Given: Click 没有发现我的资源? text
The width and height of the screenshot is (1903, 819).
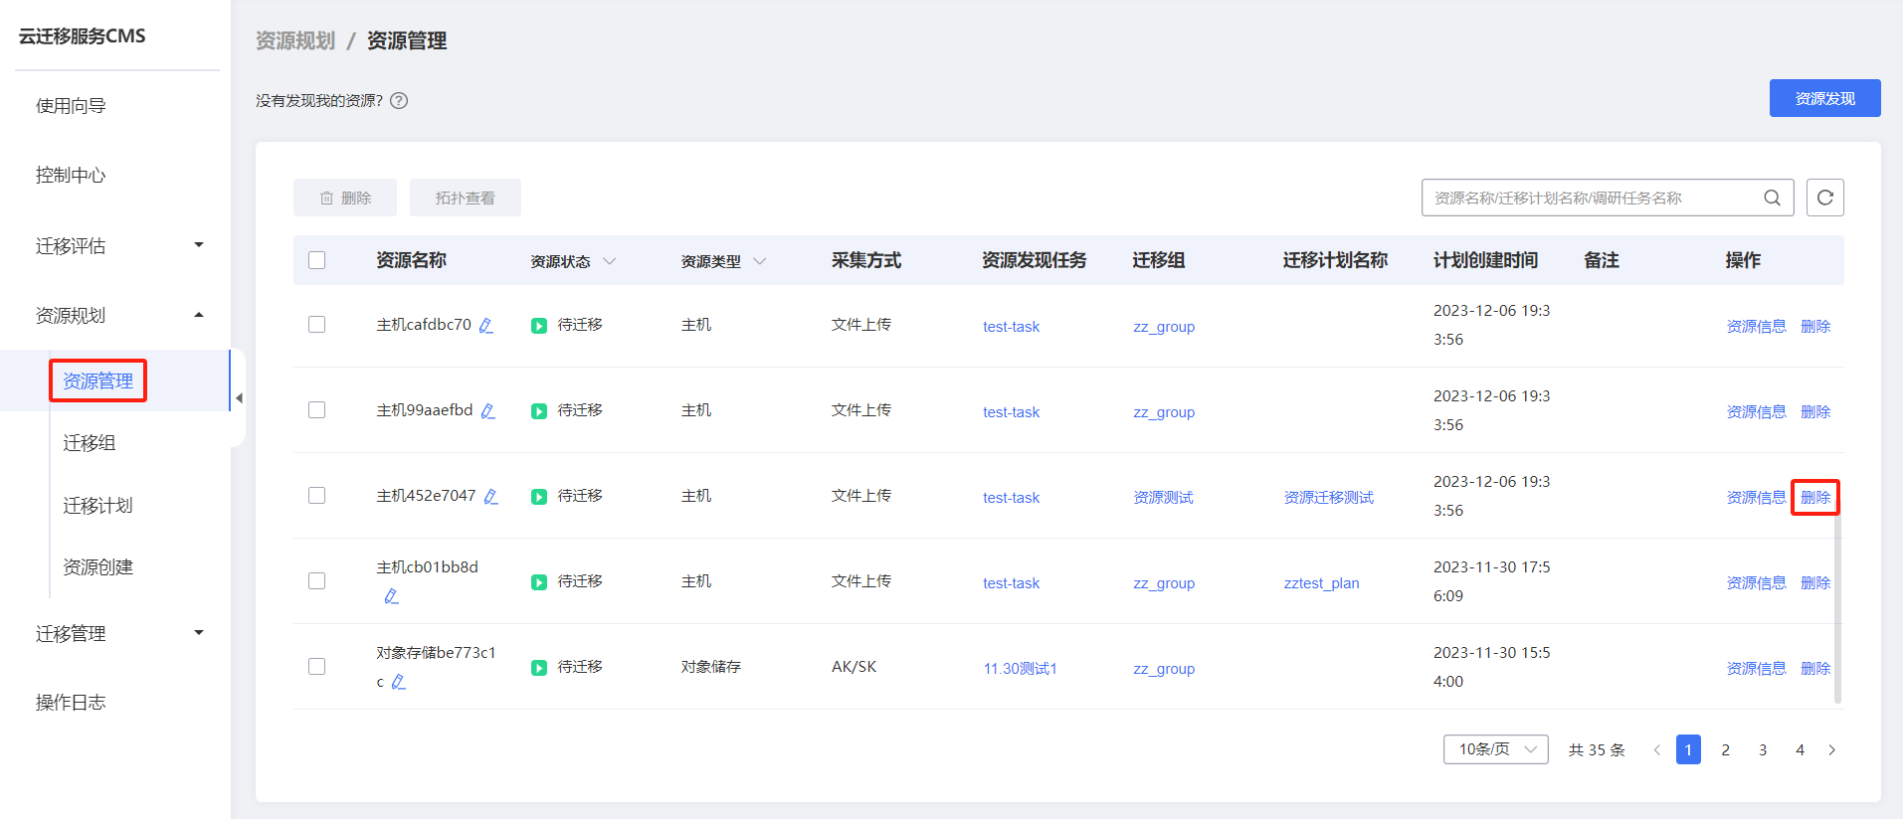Looking at the screenshot, I should [319, 100].
